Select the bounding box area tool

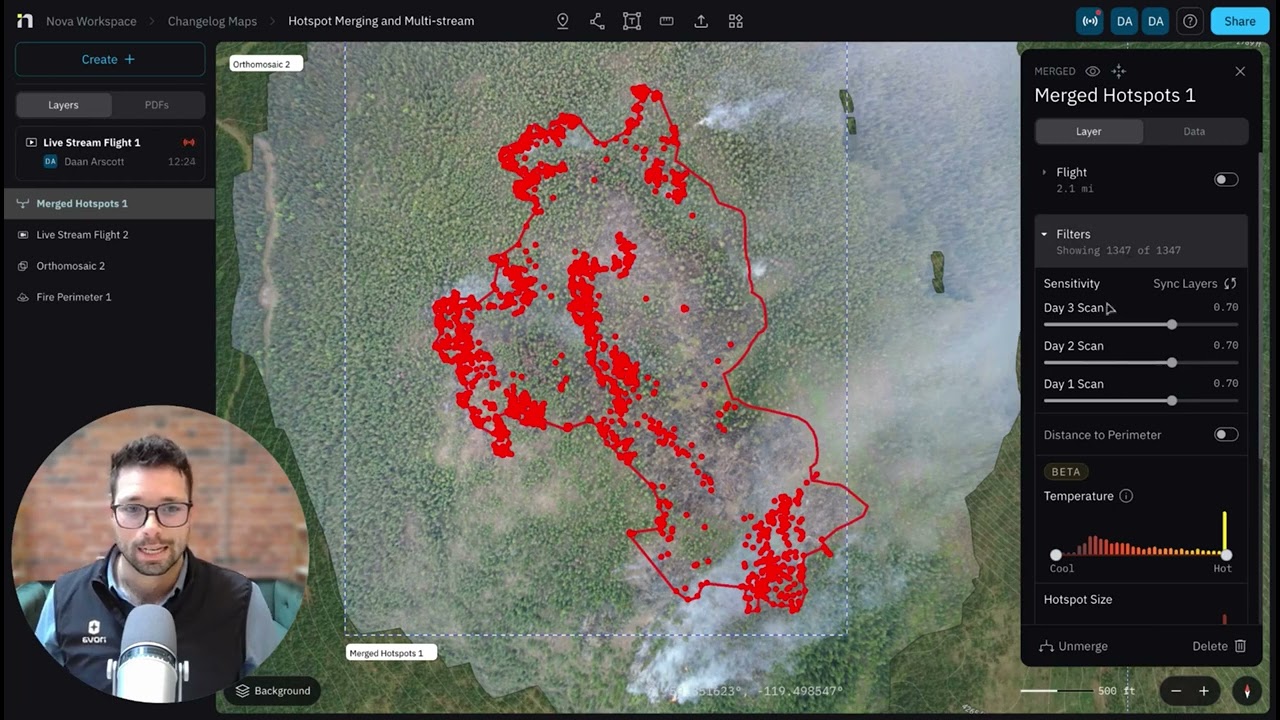coord(632,21)
